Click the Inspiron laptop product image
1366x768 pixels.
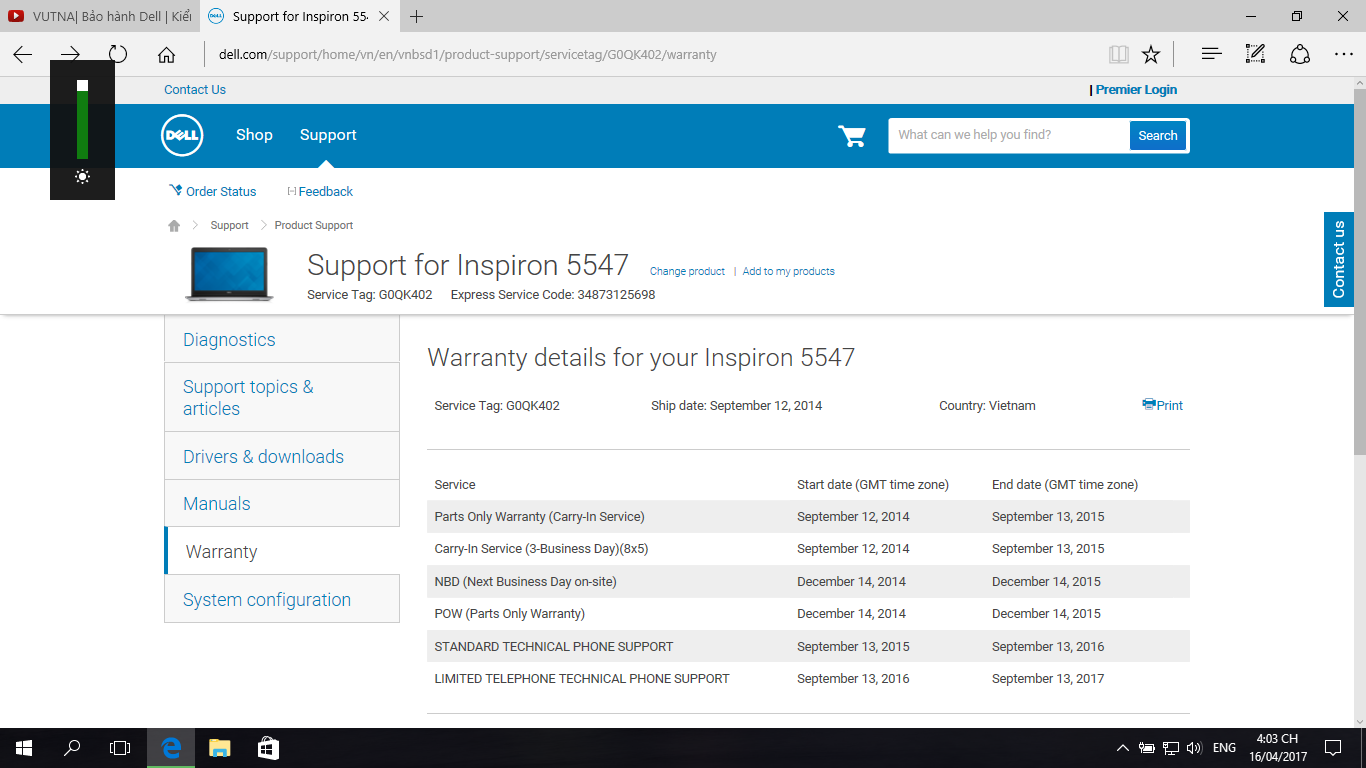click(x=229, y=274)
